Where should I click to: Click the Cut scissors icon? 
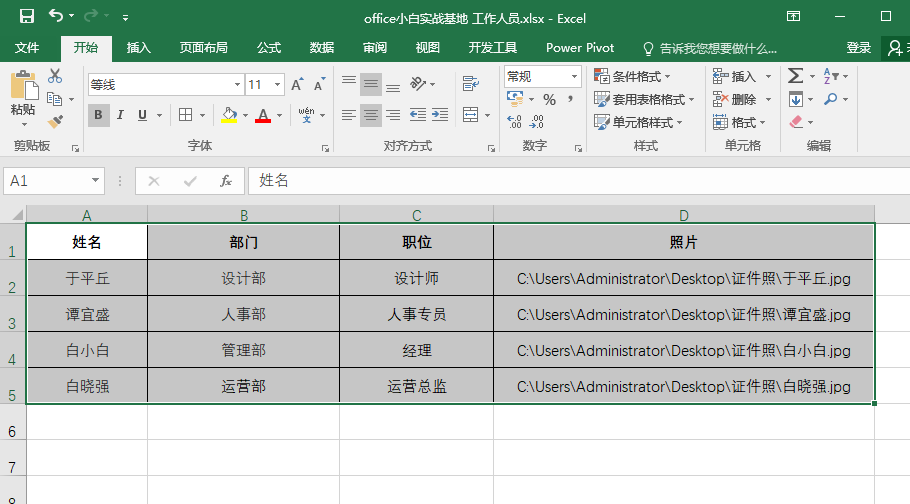pos(55,76)
